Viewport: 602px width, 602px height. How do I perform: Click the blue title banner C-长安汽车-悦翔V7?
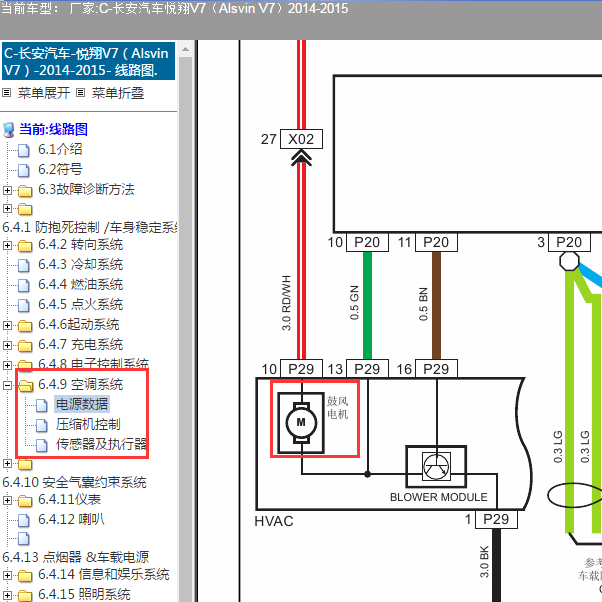88,61
